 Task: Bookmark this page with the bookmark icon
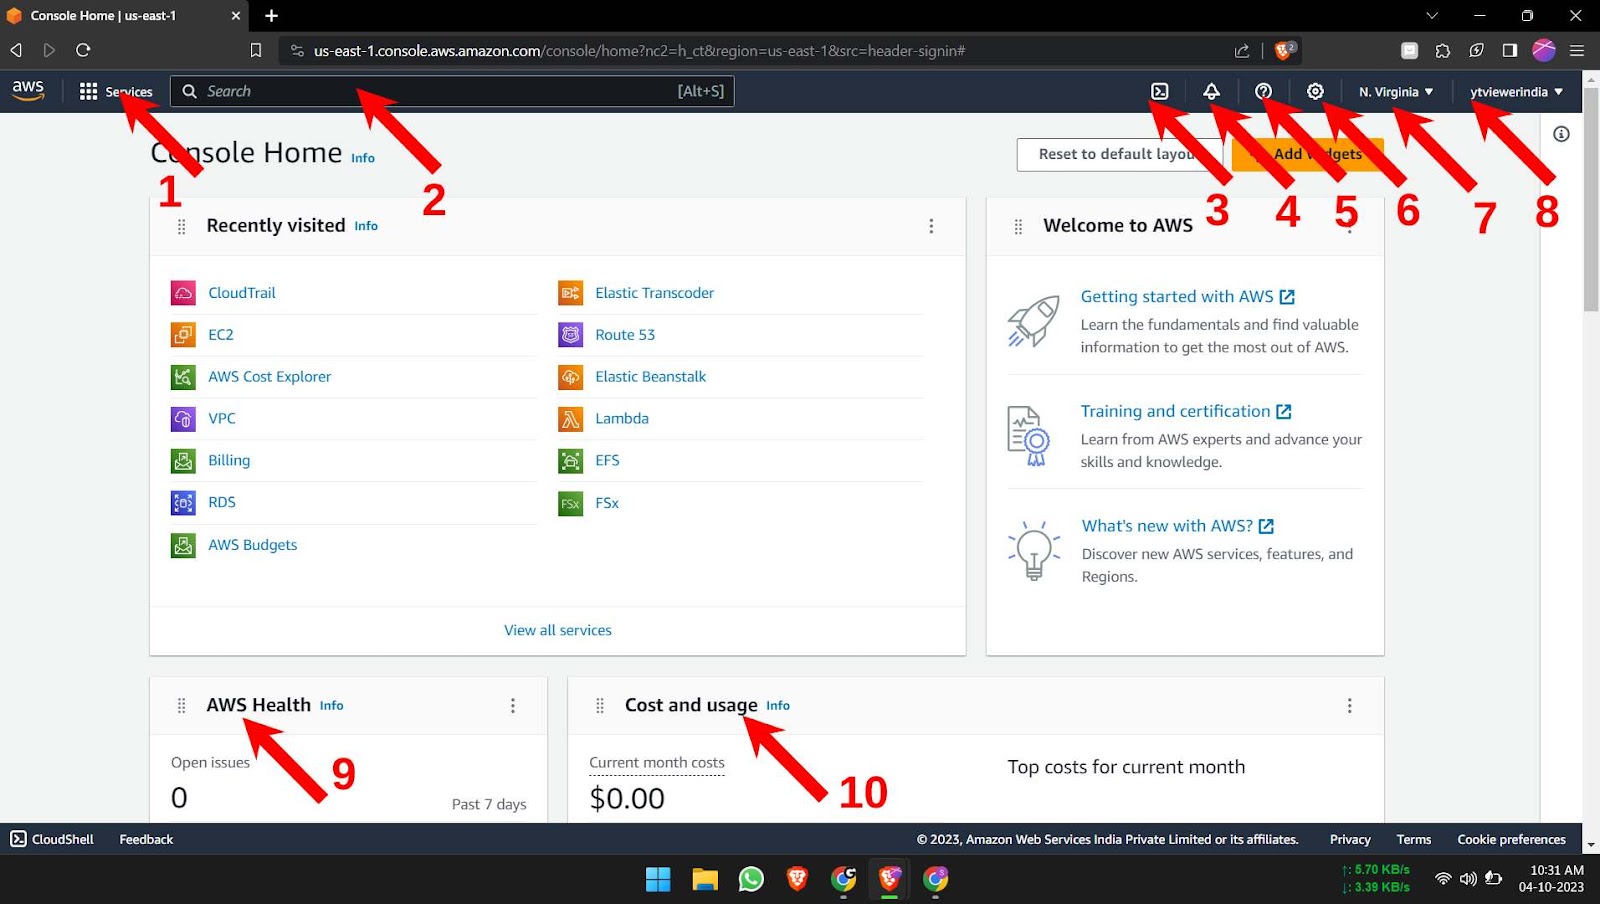256,50
